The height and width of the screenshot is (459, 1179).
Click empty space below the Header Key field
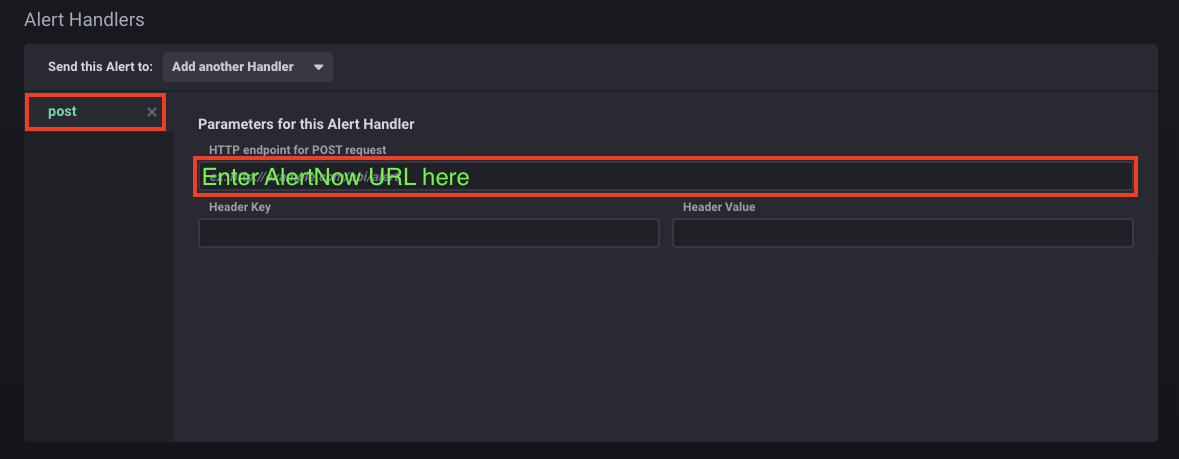[x=428, y=330]
